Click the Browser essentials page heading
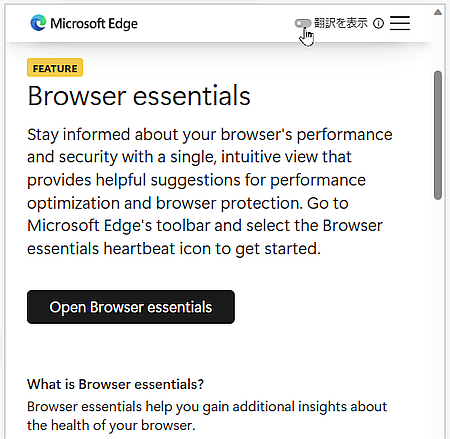The image size is (450, 439). coord(139,96)
